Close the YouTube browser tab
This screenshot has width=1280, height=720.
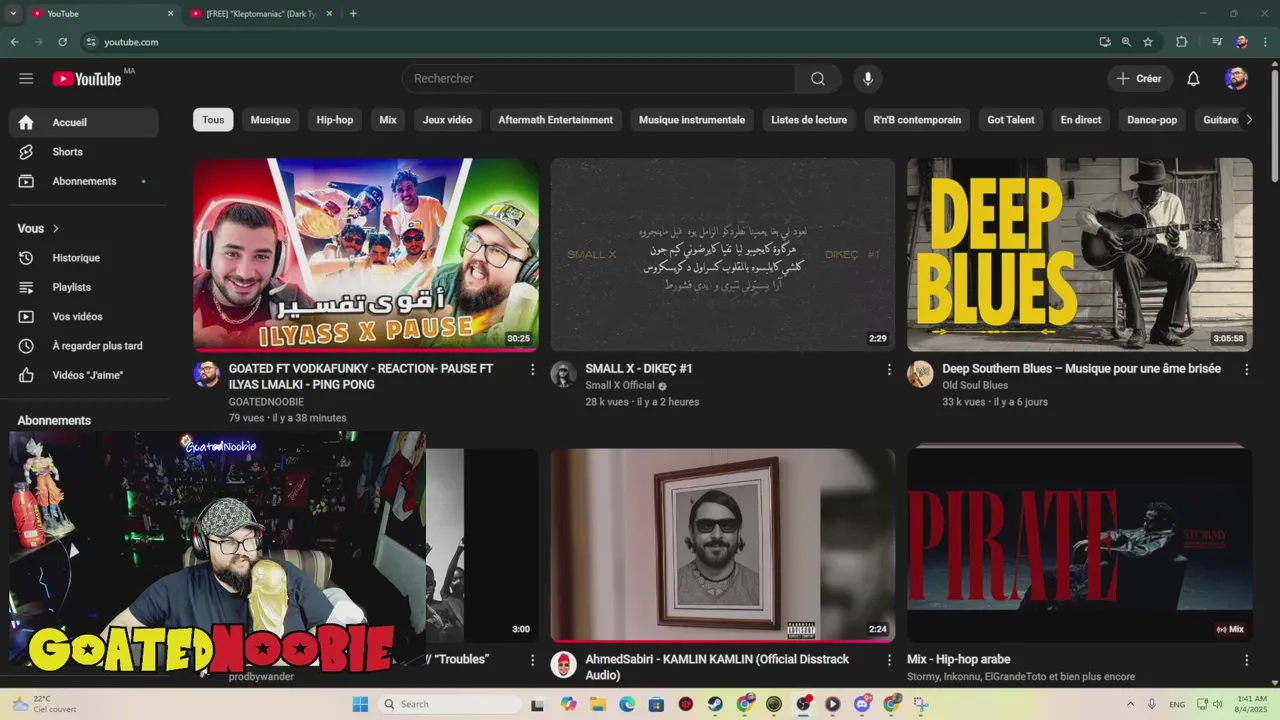[x=170, y=13]
